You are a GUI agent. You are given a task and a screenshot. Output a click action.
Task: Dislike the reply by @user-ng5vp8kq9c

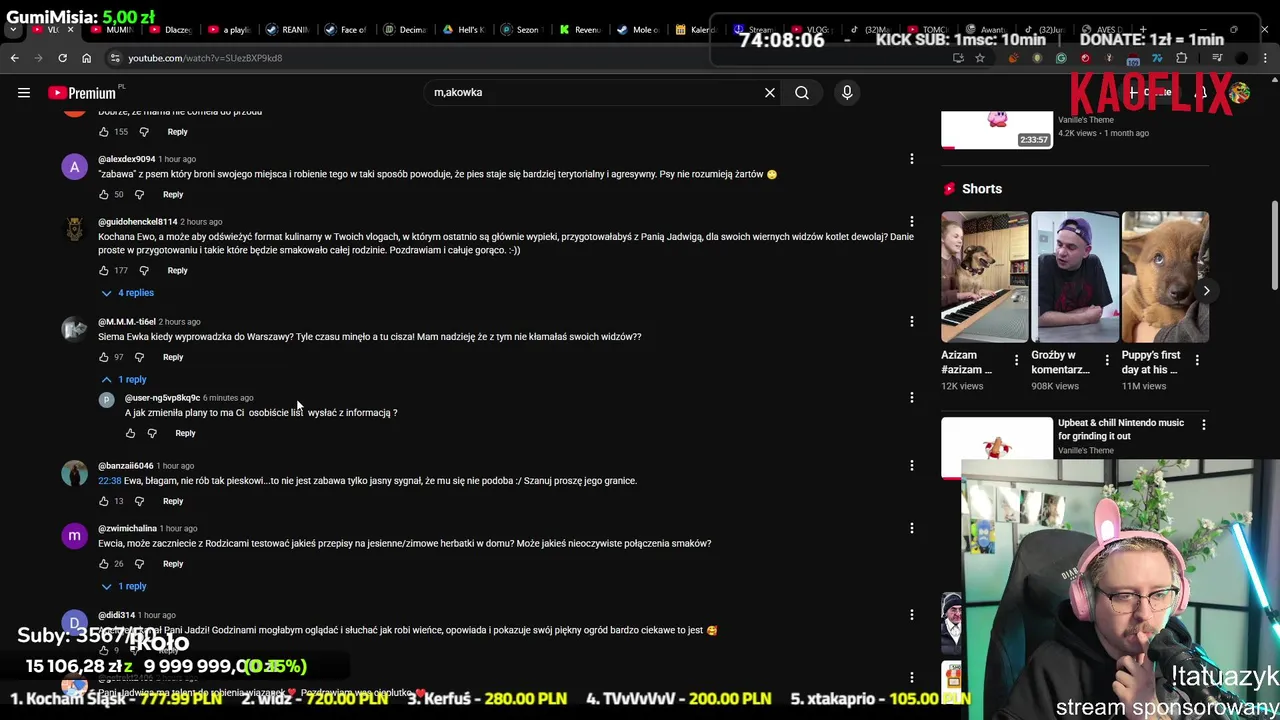[152, 434]
